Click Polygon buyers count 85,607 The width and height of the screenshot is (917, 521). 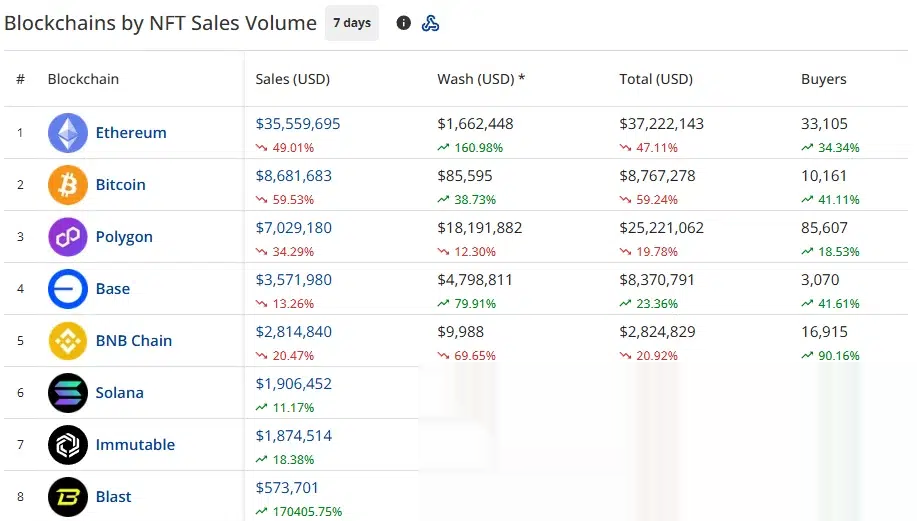pos(824,228)
